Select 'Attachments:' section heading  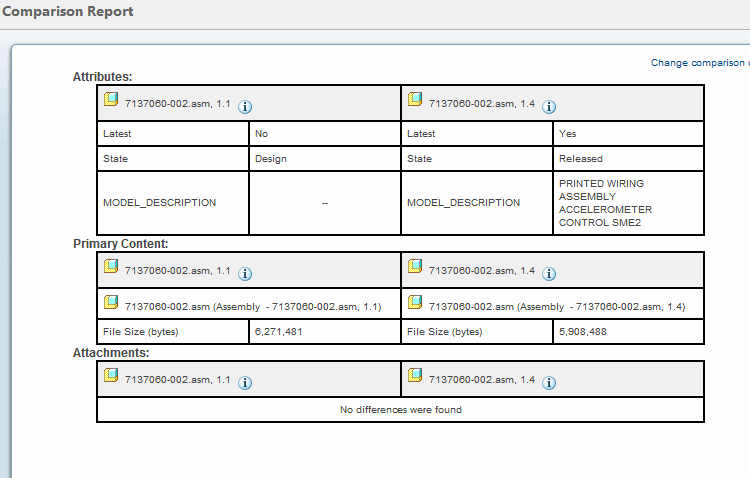[111, 353]
